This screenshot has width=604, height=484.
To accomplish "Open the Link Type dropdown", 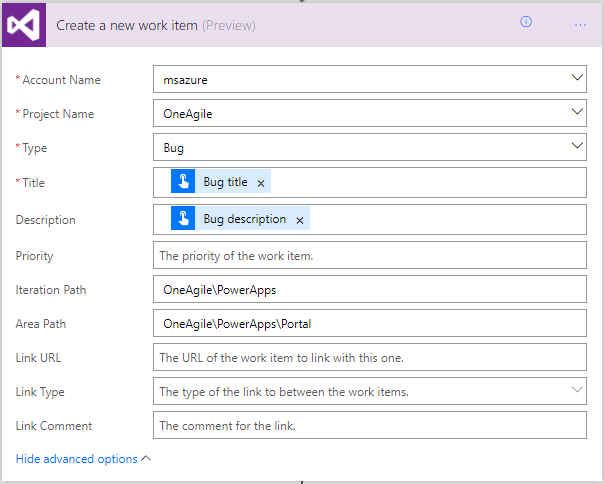I will click(577, 390).
